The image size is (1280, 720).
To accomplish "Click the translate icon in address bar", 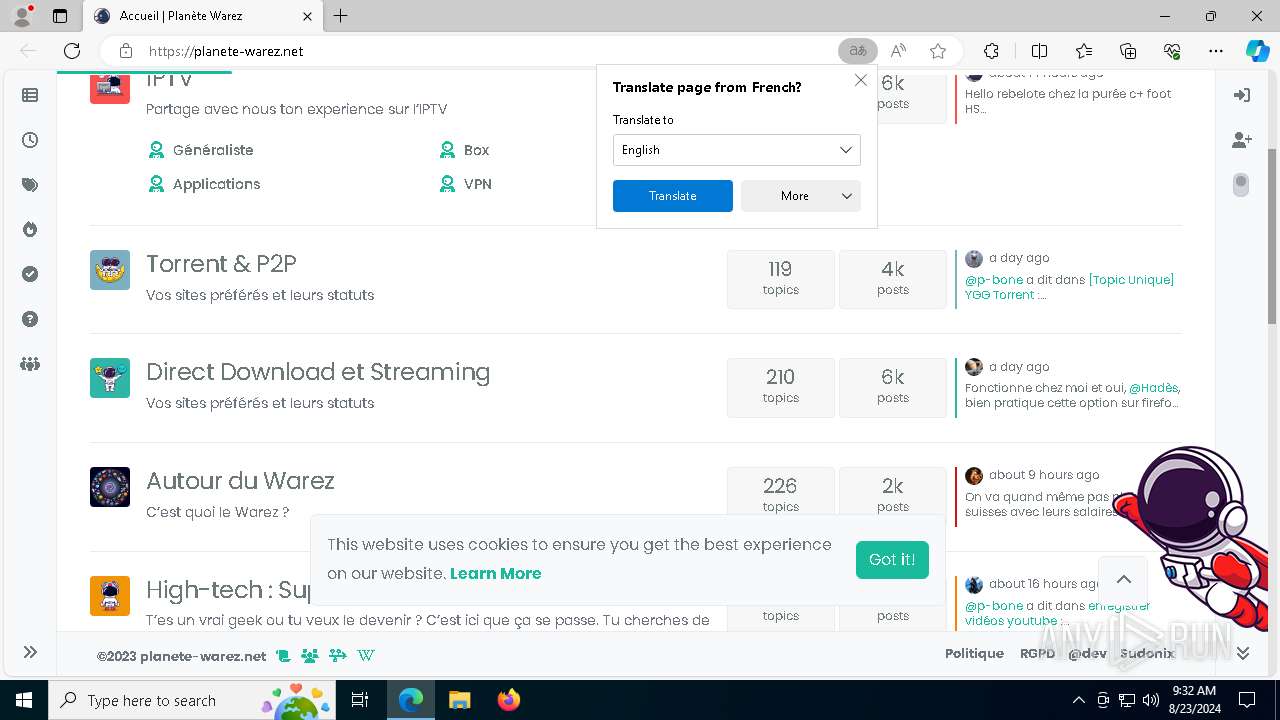I will pyautogui.click(x=857, y=51).
